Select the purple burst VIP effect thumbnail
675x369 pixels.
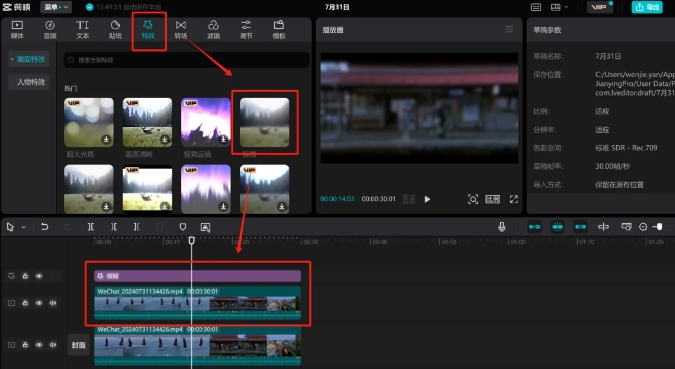(206, 122)
